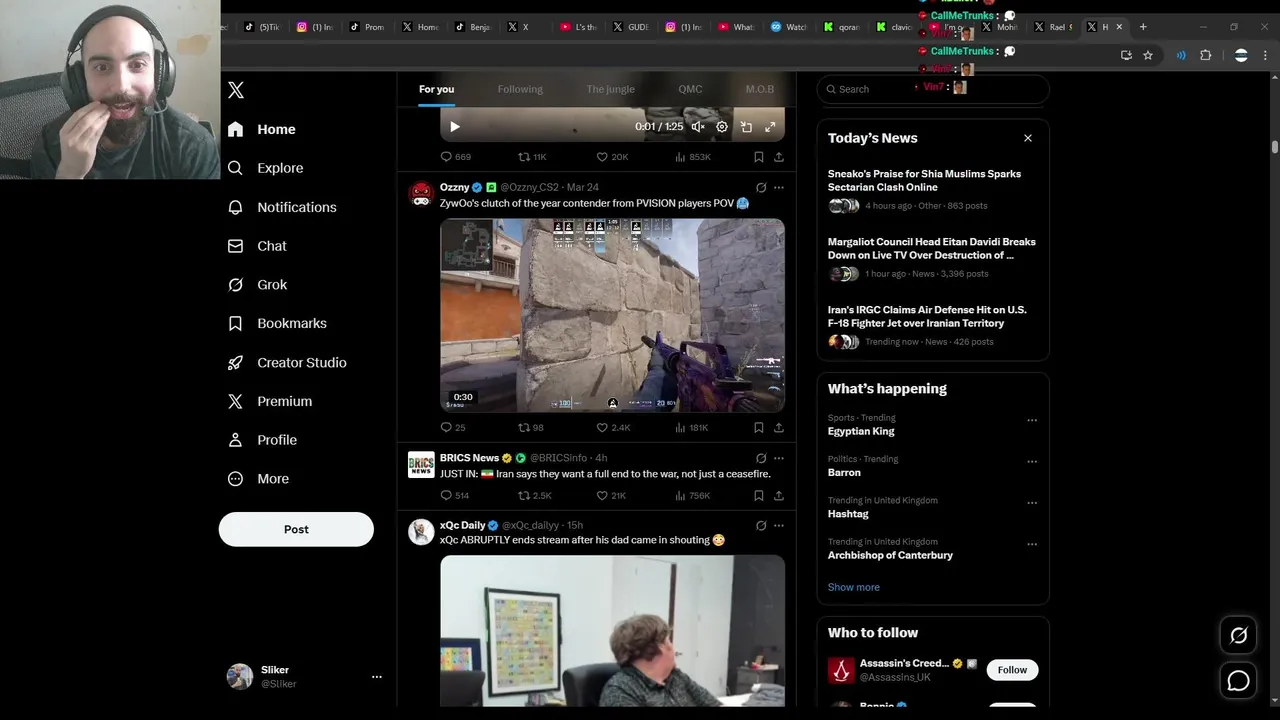Open more options on BRICS News post
Image resolution: width=1280 pixels, height=720 pixels.
click(779, 458)
